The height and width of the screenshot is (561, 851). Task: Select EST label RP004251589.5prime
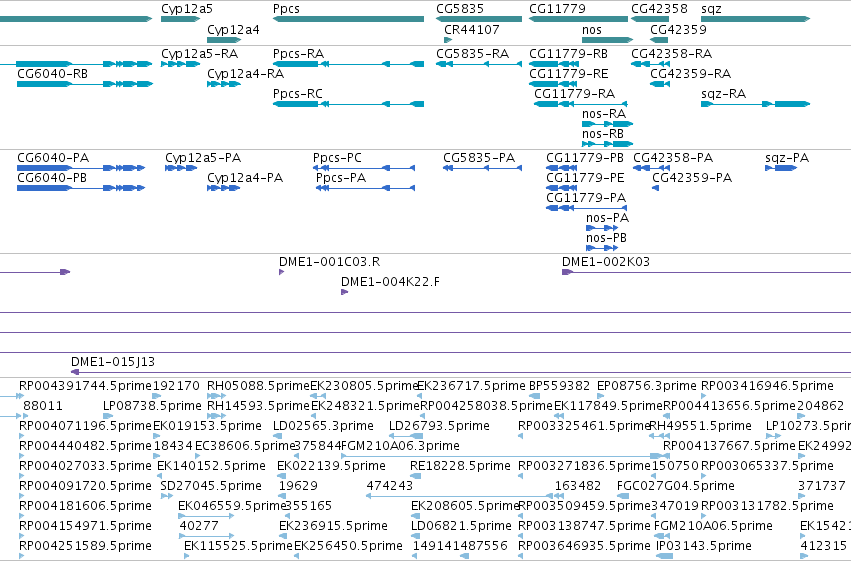coord(85,546)
